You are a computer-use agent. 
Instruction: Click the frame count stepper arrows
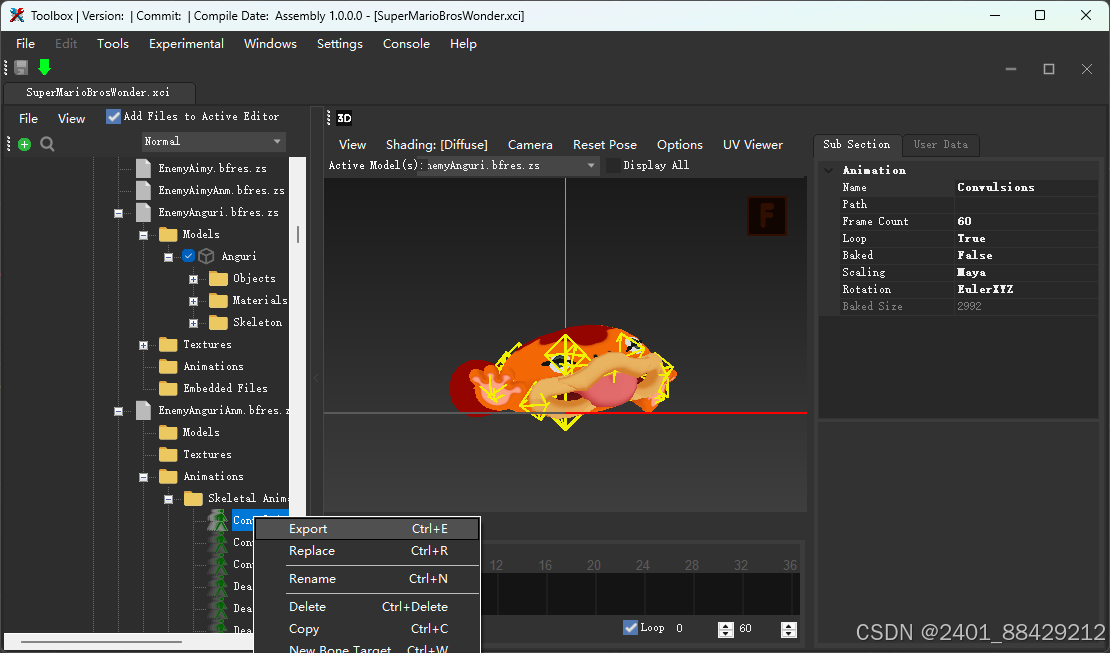tap(789, 630)
